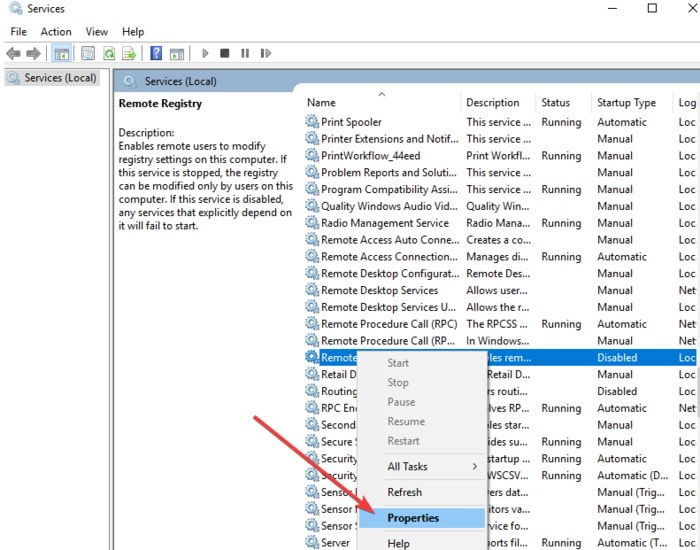Screen dimensions: 700x550
Task: Click the Print Spooler gear icon
Action: (312, 121)
